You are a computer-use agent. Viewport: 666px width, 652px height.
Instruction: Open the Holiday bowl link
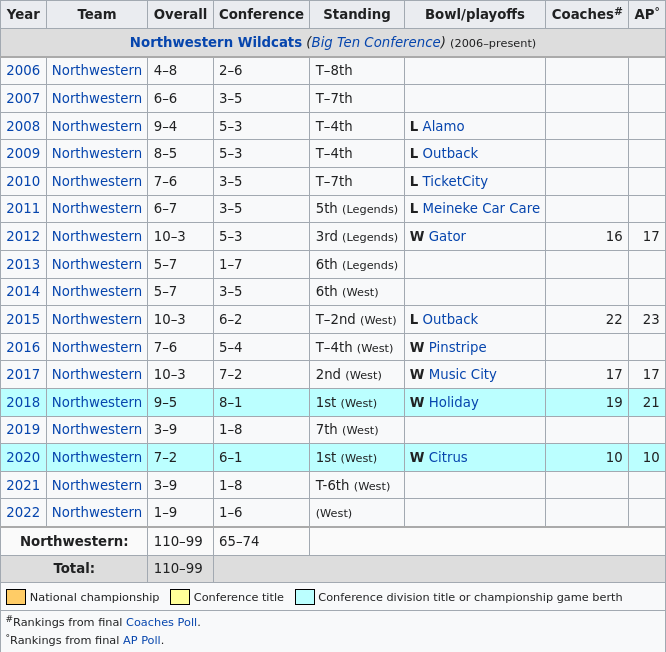tap(453, 402)
